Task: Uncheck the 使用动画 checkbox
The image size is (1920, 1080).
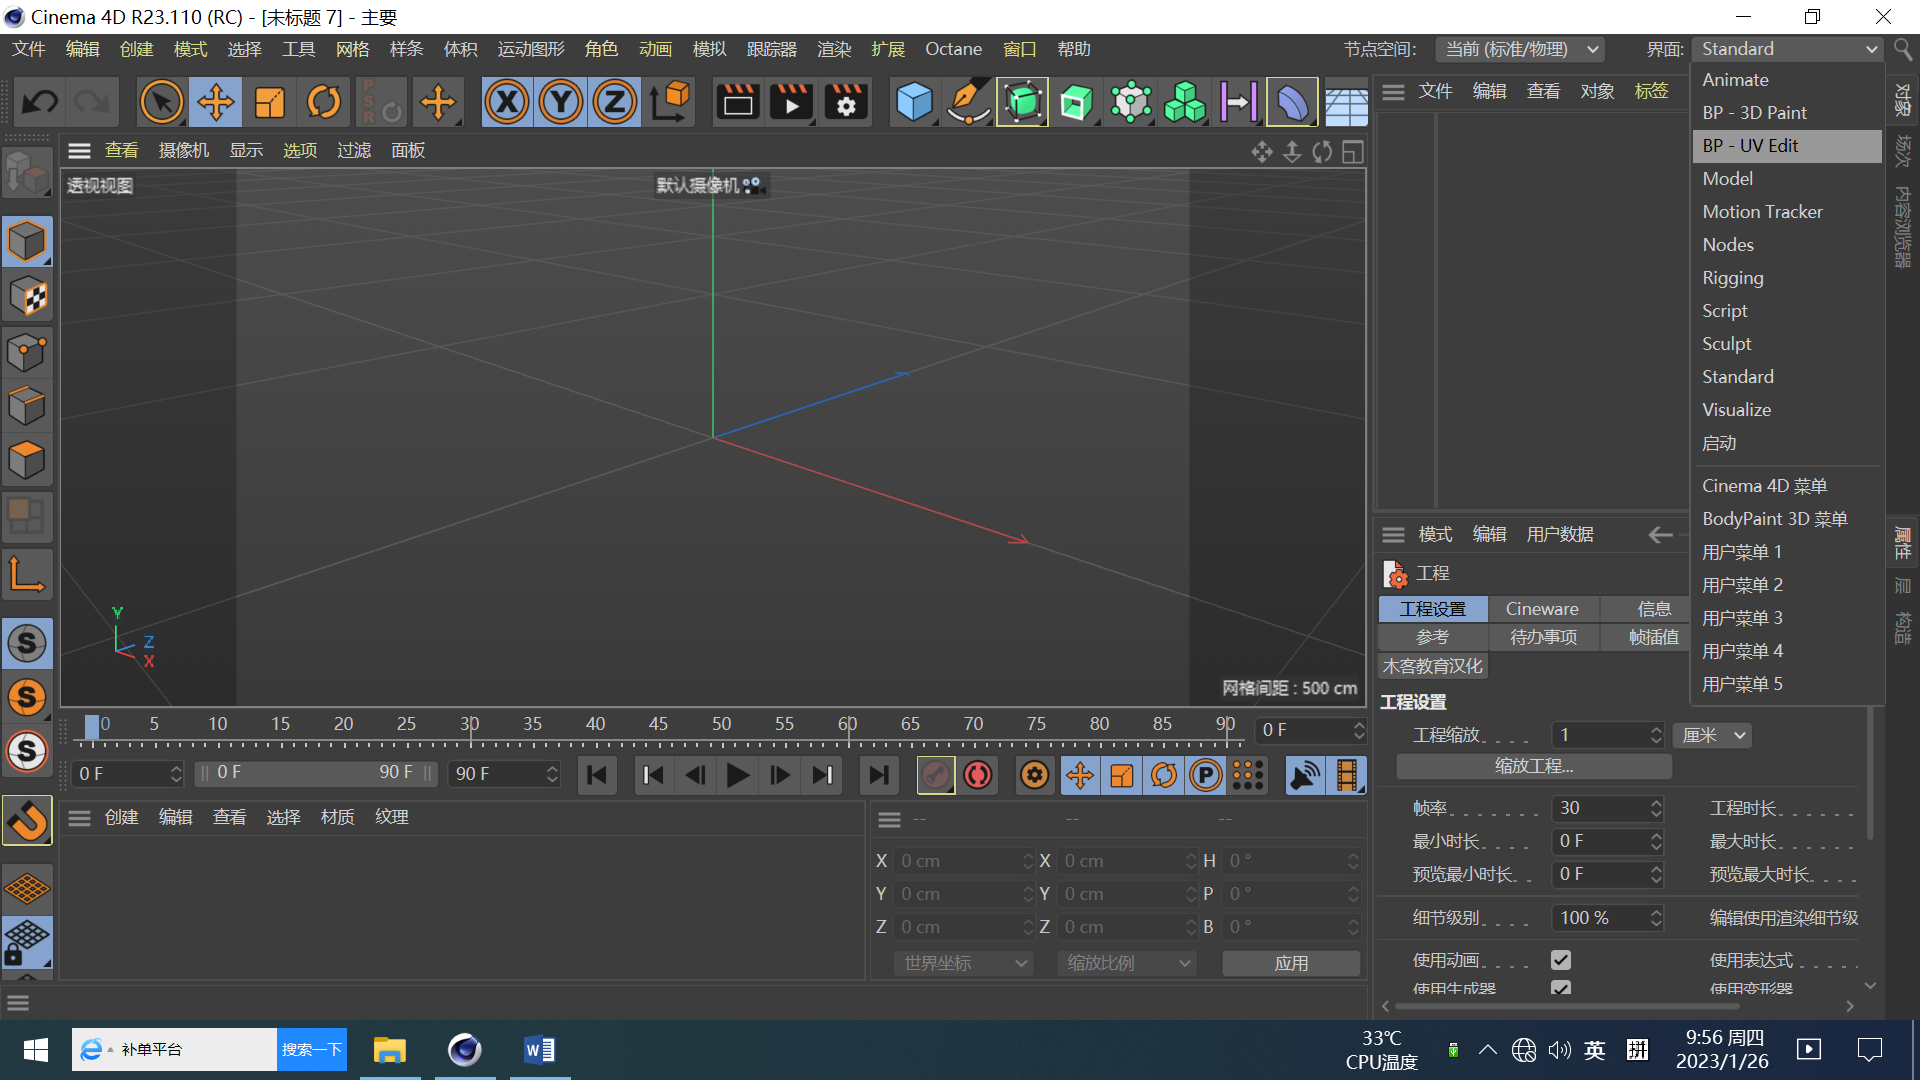Action: pos(1560,960)
